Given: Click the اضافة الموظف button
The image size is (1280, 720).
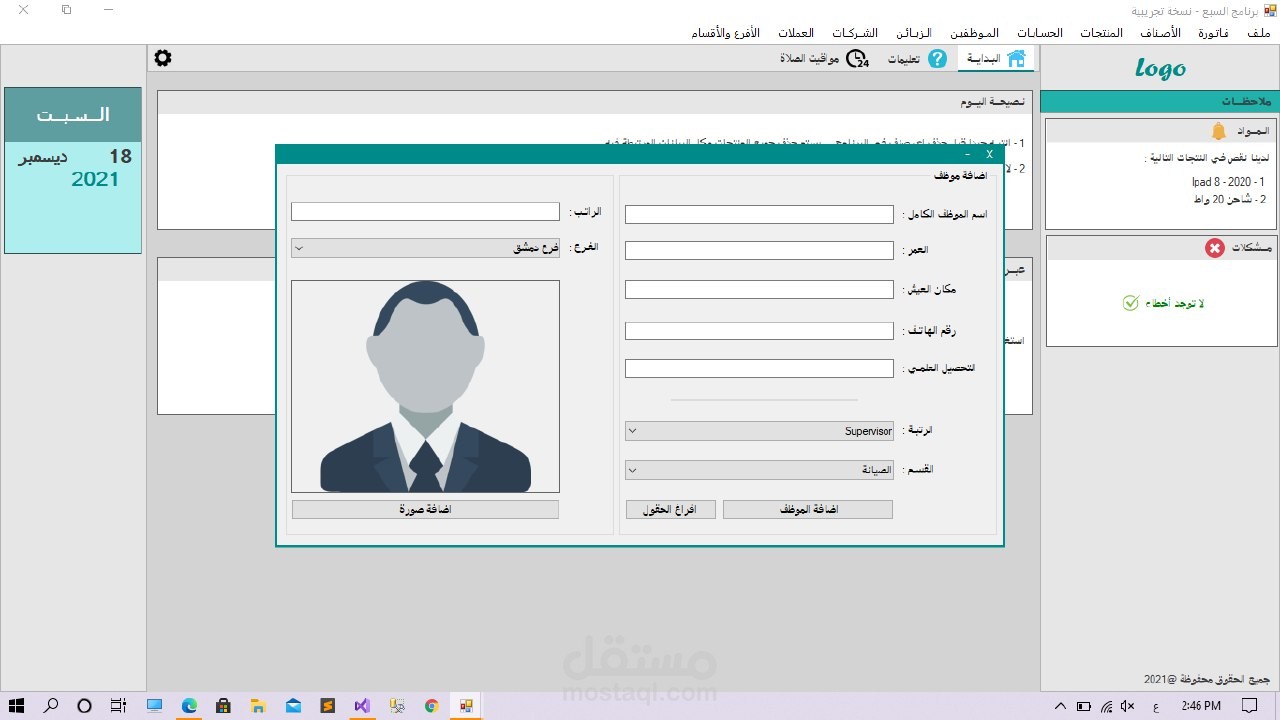Looking at the screenshot, I should tap(807, 509).
